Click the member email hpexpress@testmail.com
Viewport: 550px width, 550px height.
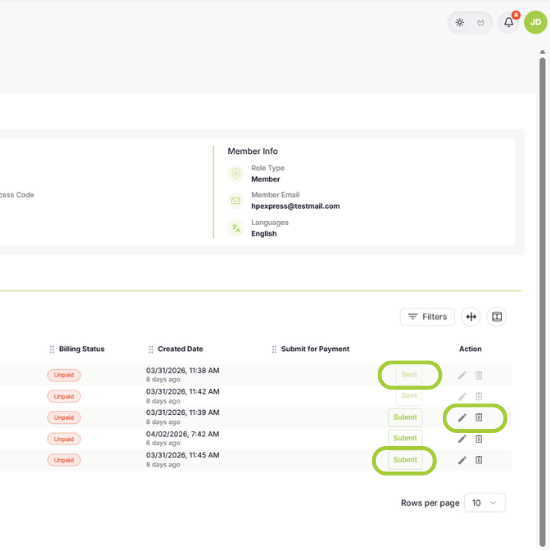(x=295, y=206)
